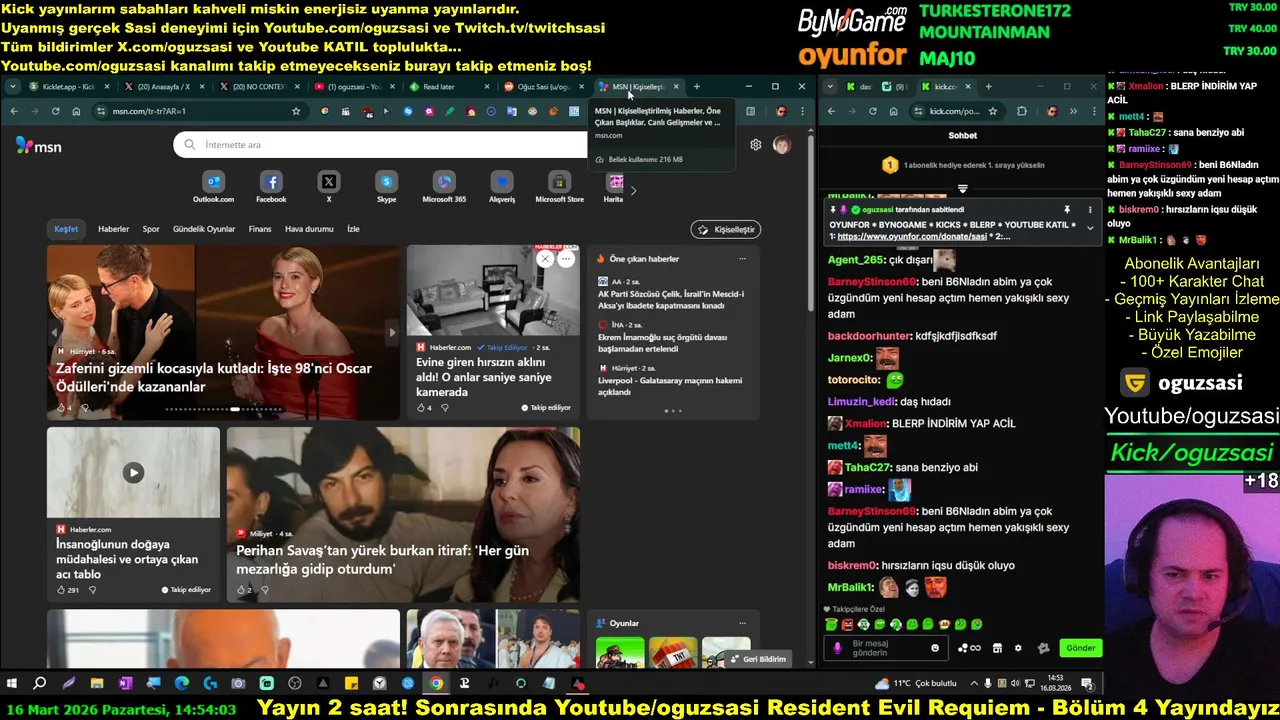The width and height of the screenshot is (1280, 720).
Task: Show next slide in Oscar carousel
Action: [391, 332]
